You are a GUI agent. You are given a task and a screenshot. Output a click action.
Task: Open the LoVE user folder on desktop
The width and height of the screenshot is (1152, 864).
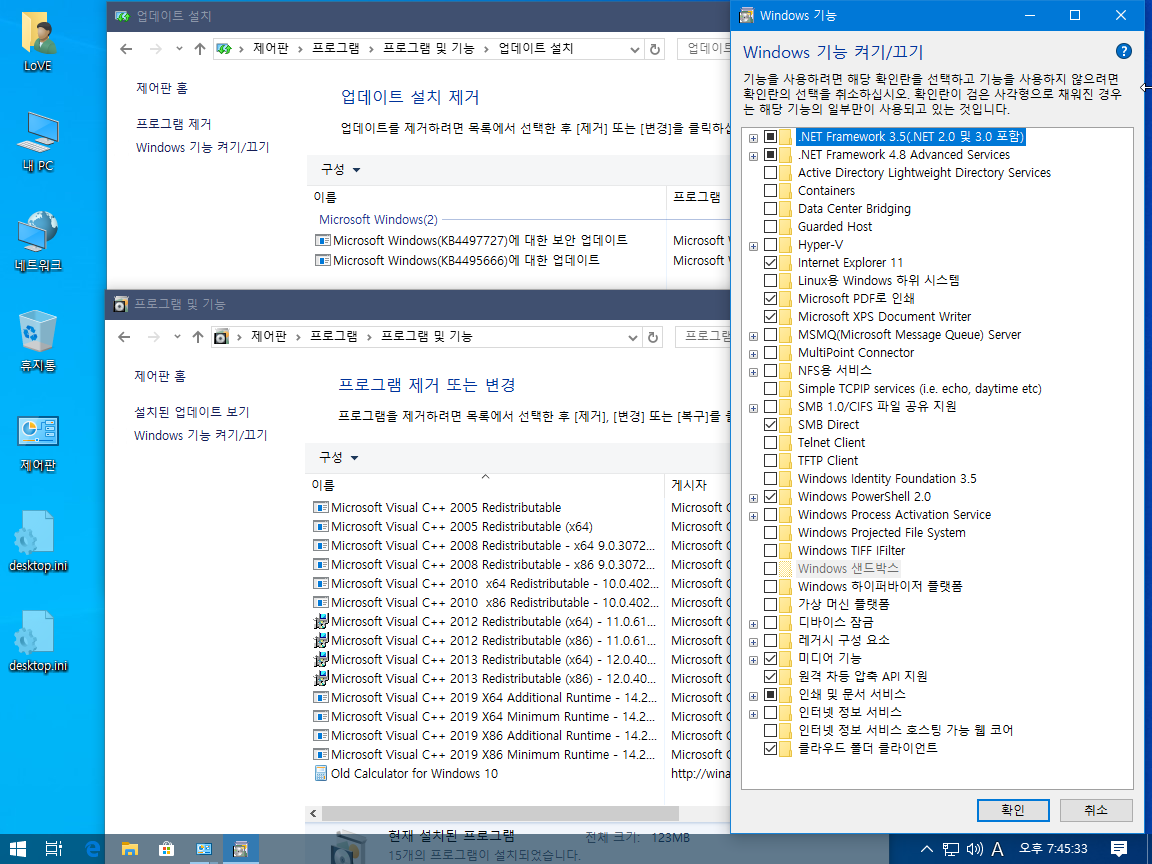pos(37,41)
